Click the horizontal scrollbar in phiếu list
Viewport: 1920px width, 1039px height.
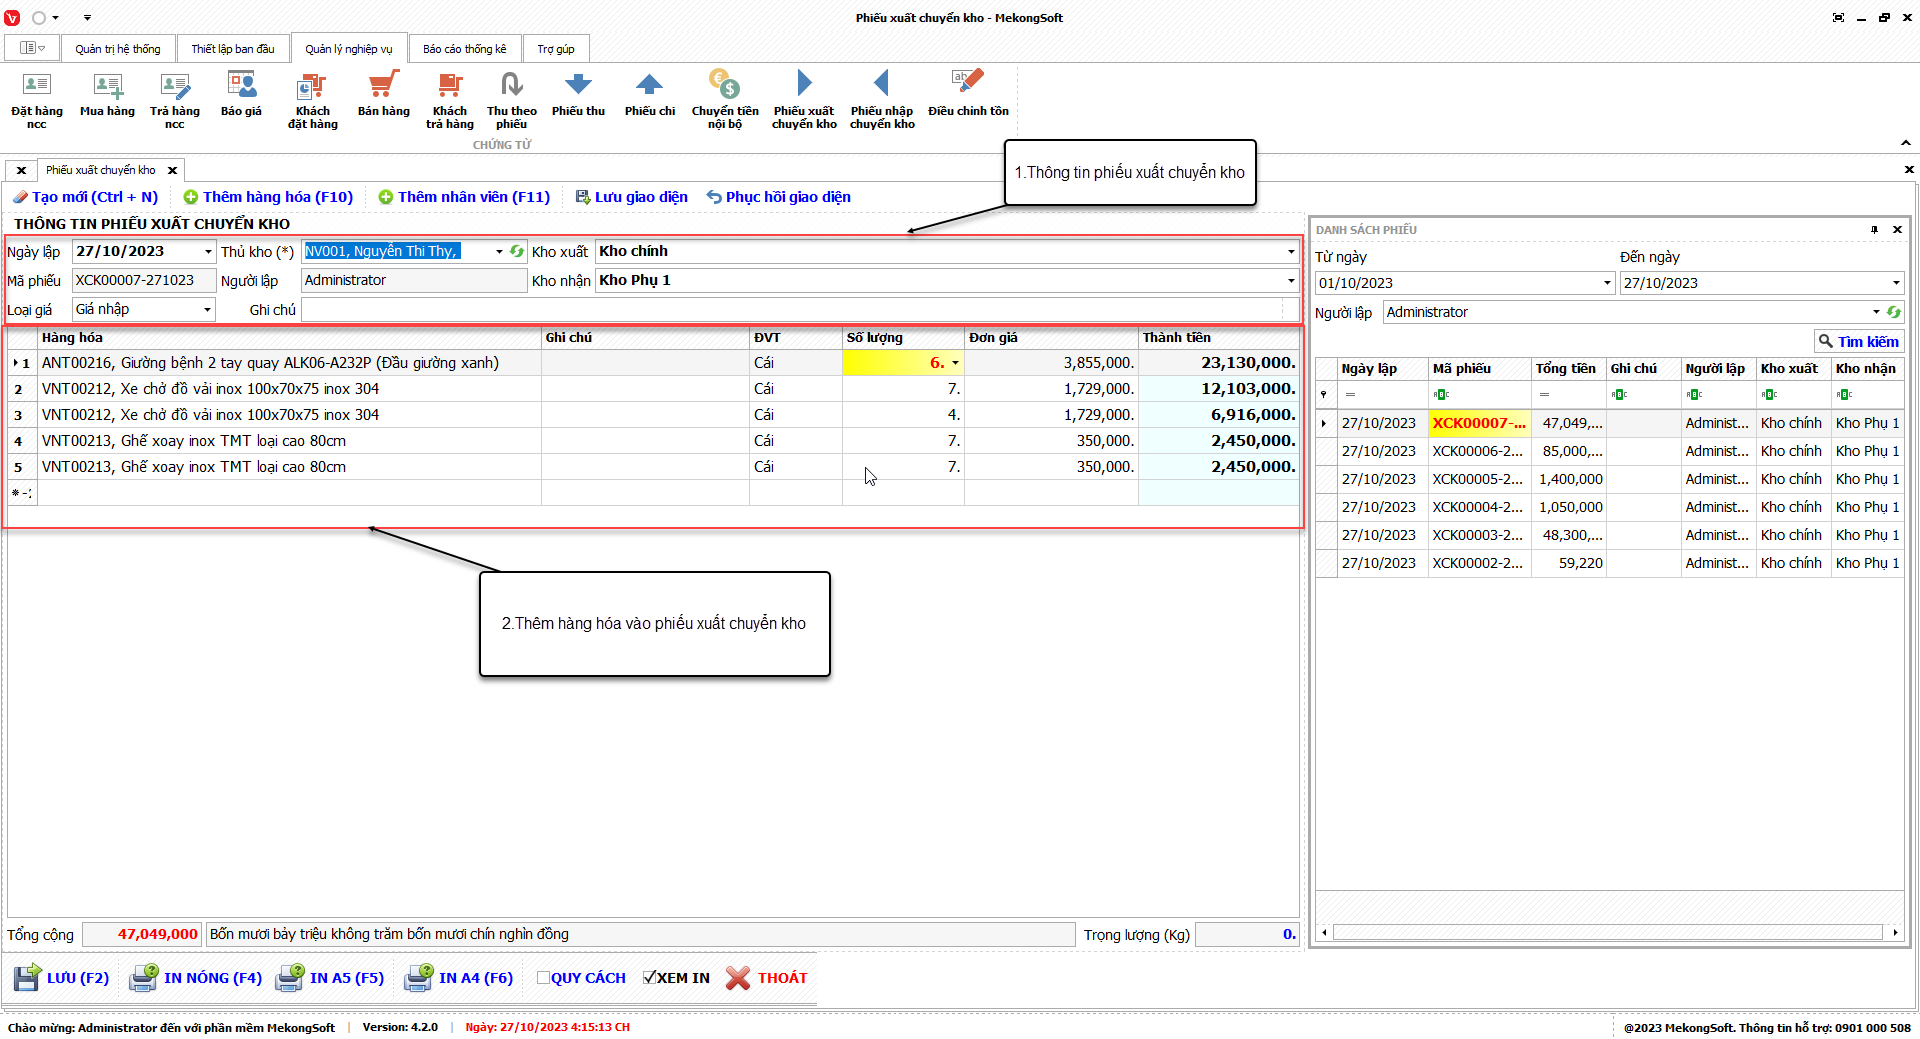point(1608,932)
